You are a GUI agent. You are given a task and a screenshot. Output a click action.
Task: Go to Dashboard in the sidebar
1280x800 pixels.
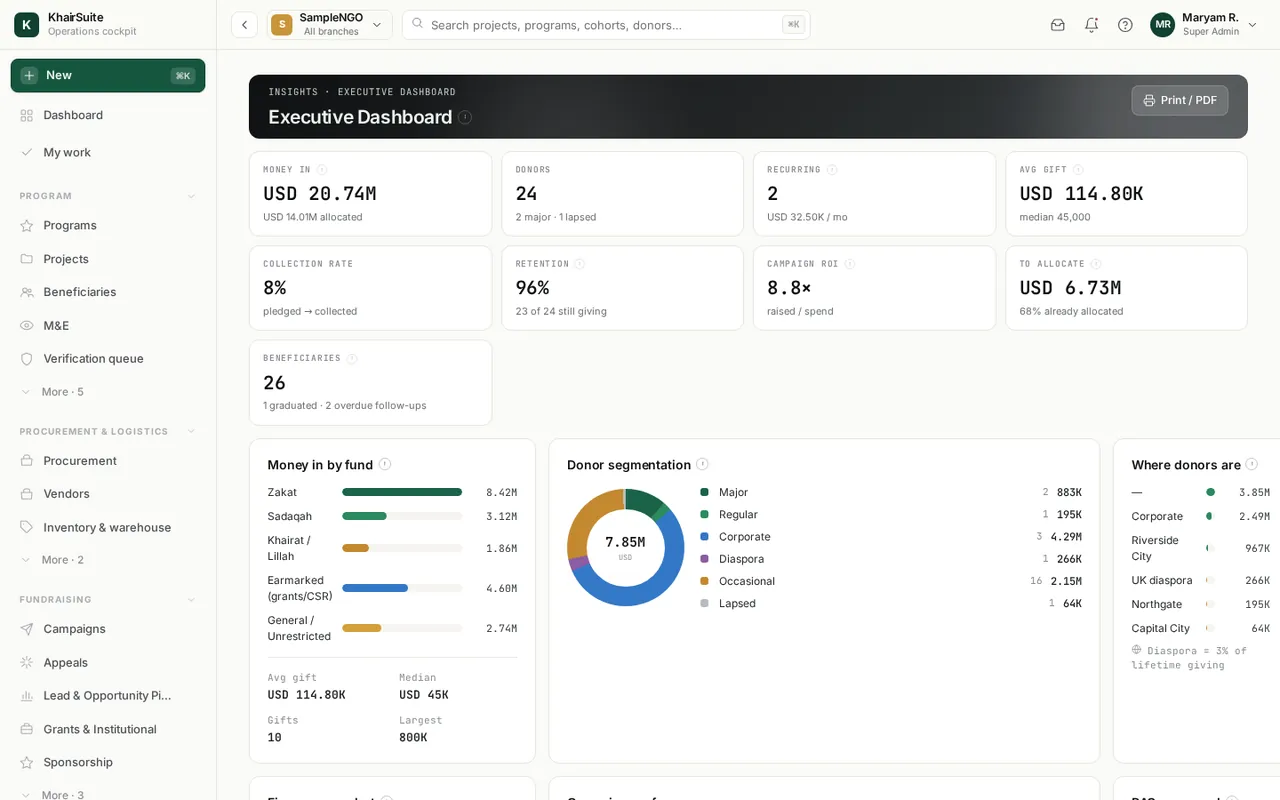click(x=108, y=115)
